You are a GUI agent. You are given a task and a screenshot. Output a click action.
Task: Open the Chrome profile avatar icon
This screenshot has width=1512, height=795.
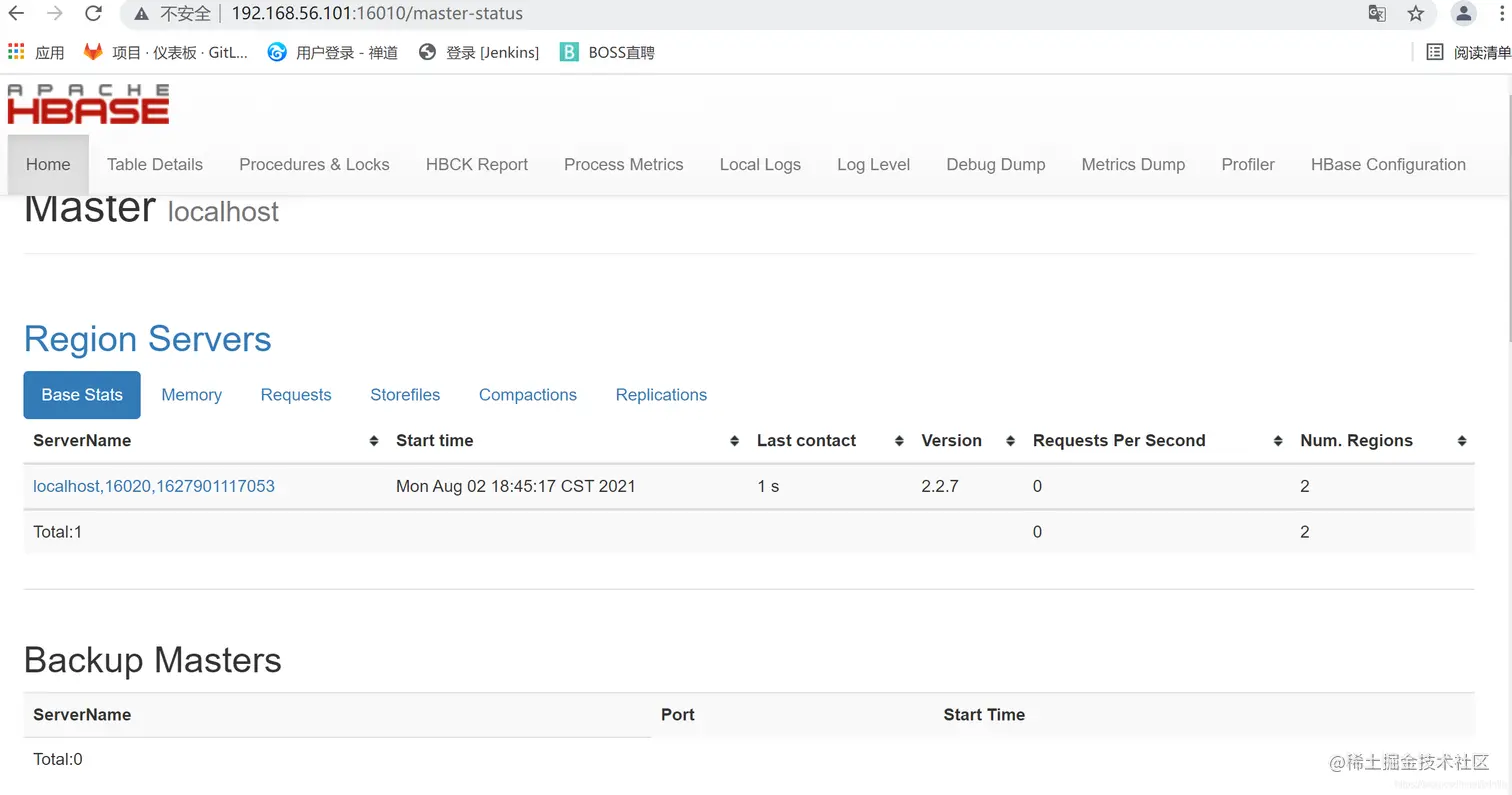1463,14
